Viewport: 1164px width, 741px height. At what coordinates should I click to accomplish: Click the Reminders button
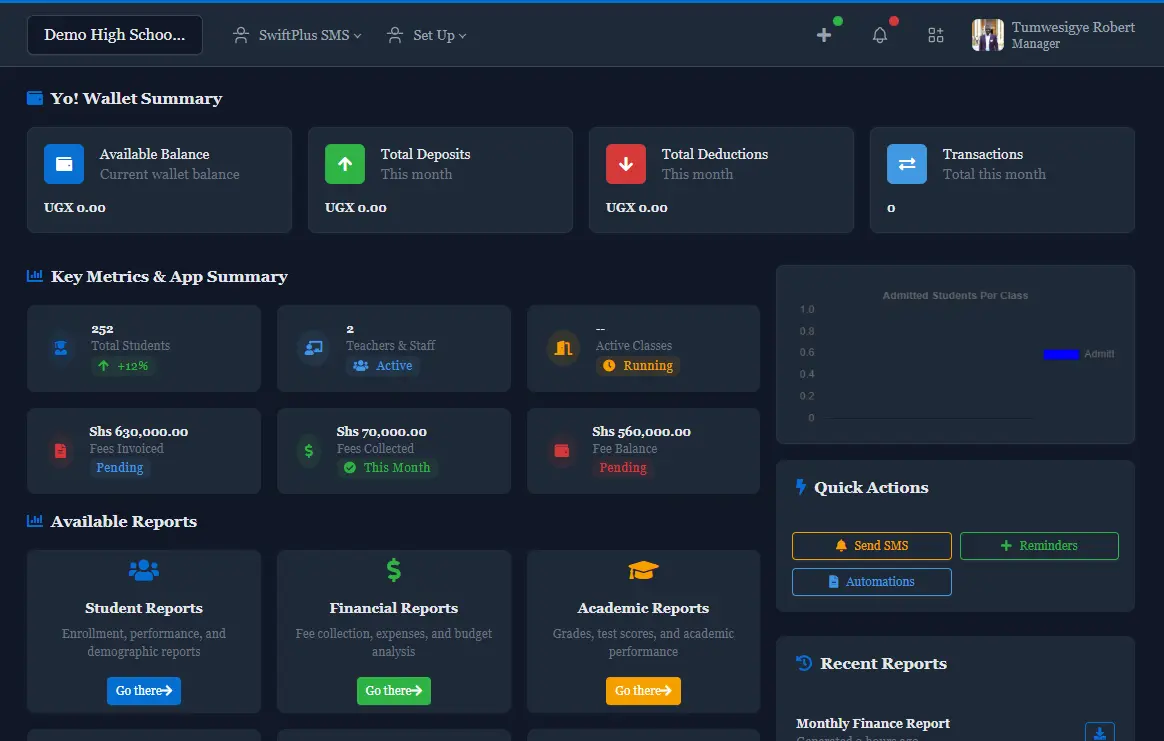(1039, 546)
